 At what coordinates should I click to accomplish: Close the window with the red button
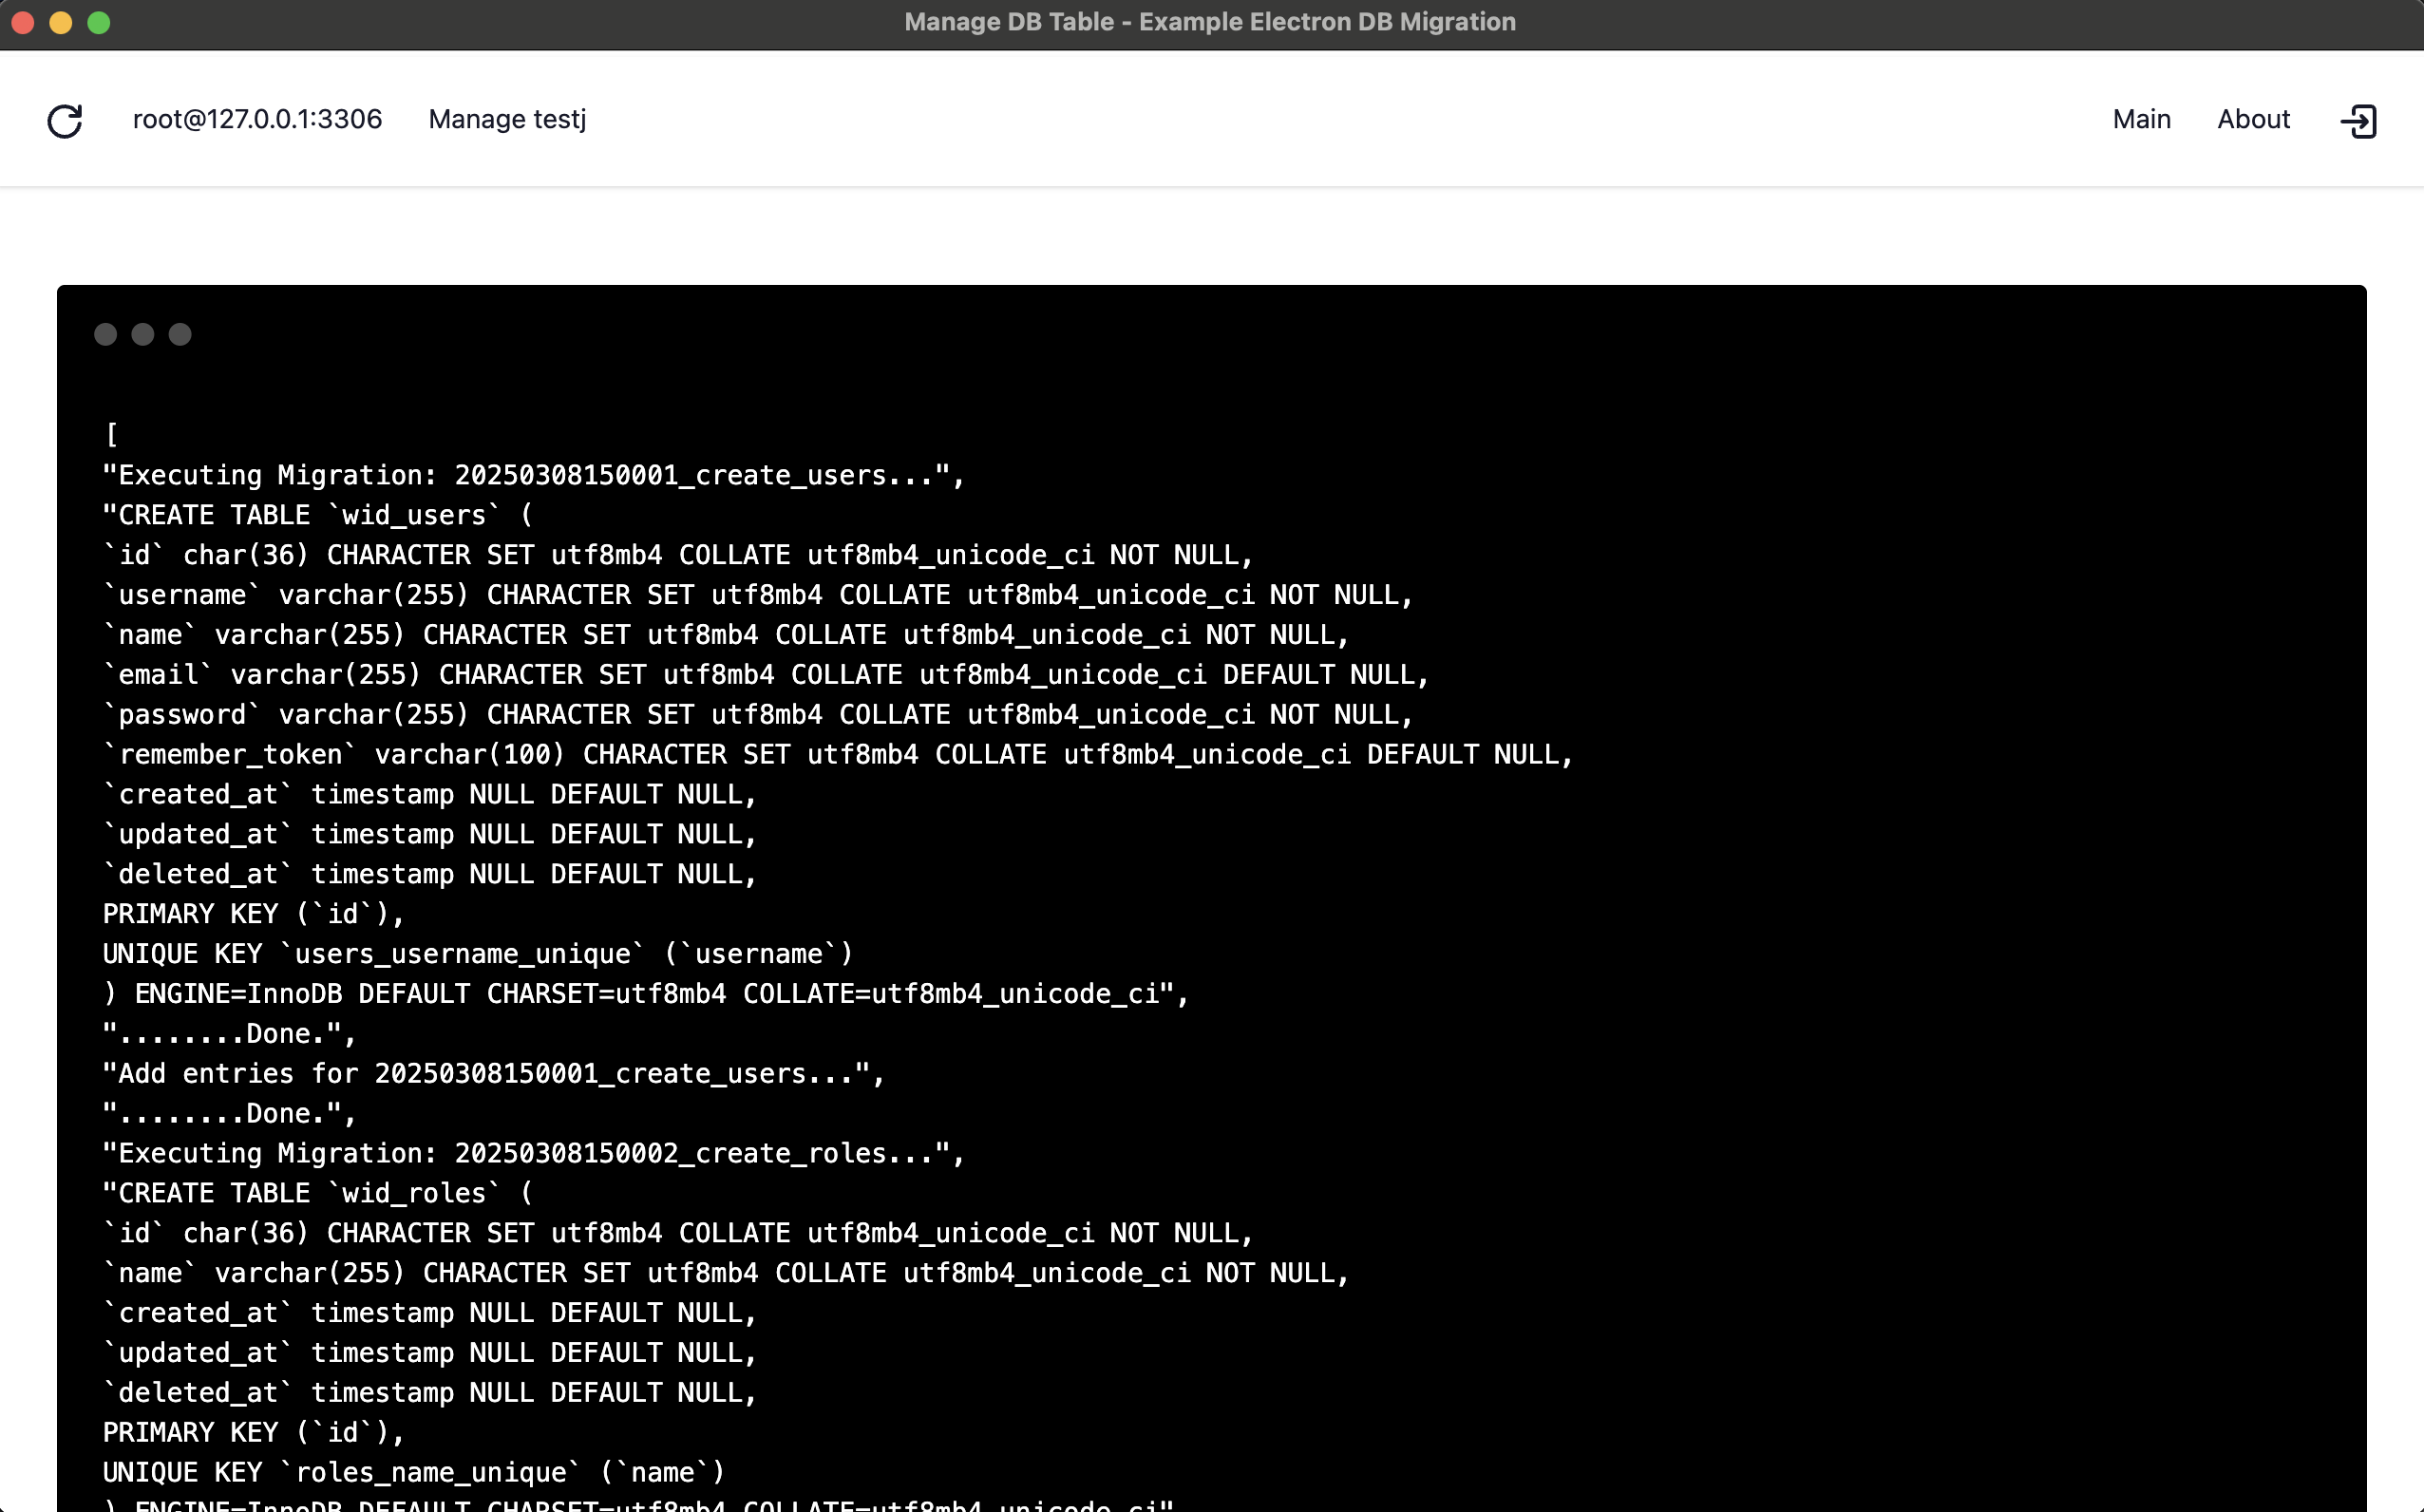[23, 22]
